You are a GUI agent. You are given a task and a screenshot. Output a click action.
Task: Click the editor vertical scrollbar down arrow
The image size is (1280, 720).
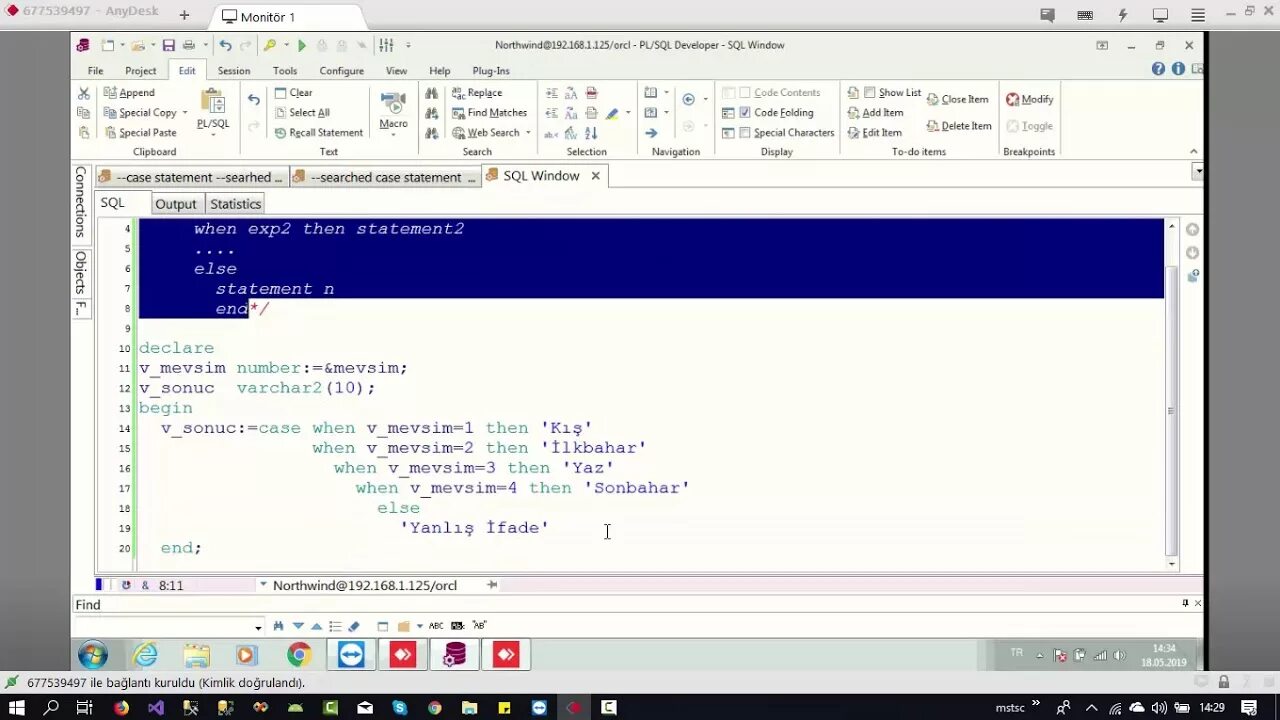(1172, 564)
